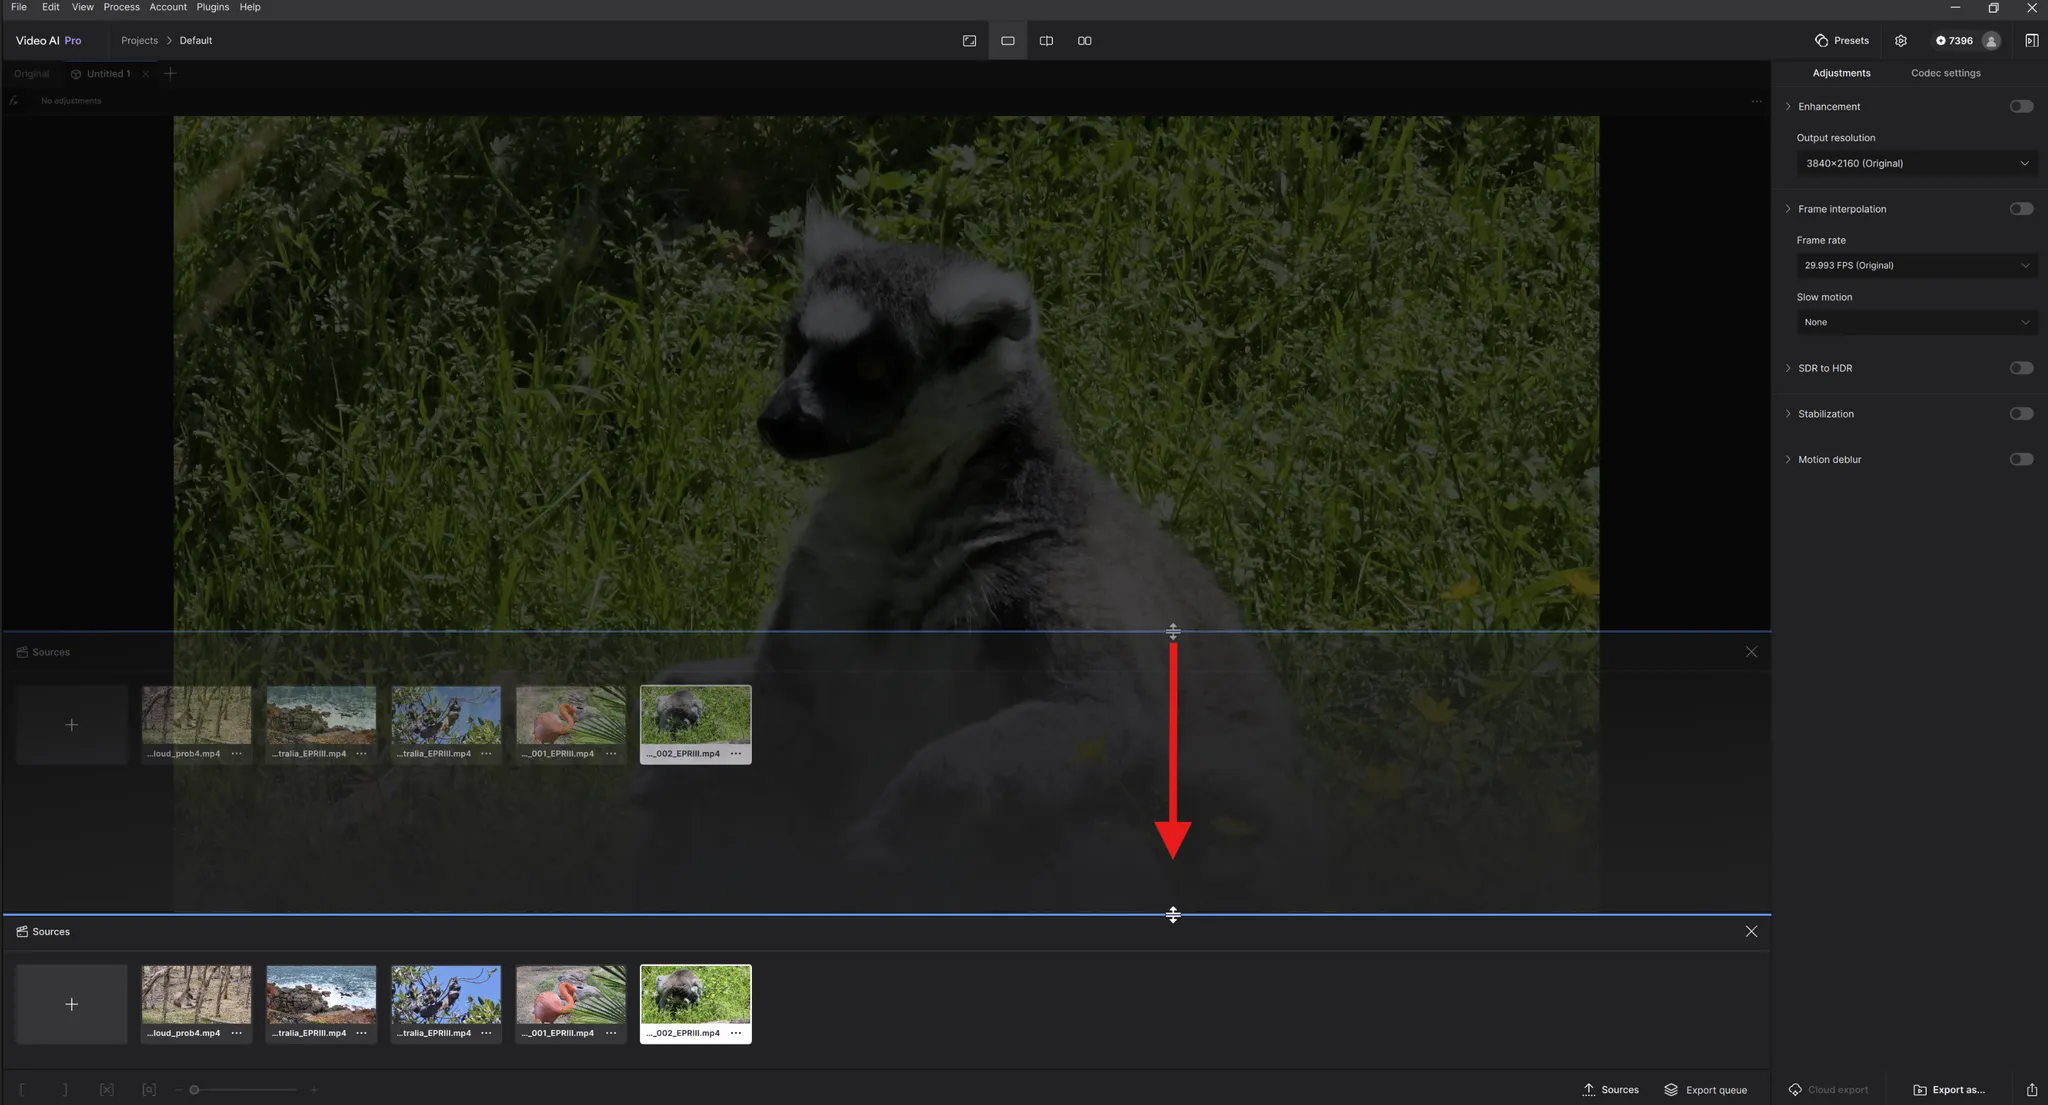Screen dimensions: 2048x1105
Task: Expand the SDR to HDR section
Action: (x=1788, y=368)
